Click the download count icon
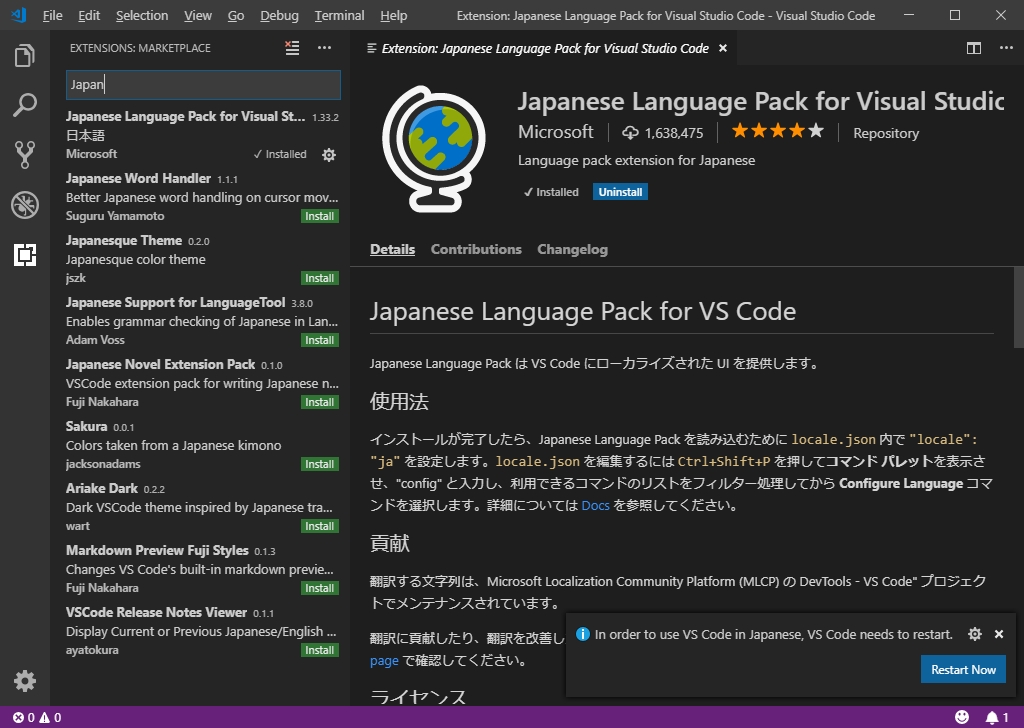This screenshot has width=1024, height=728. click(630, 133)
